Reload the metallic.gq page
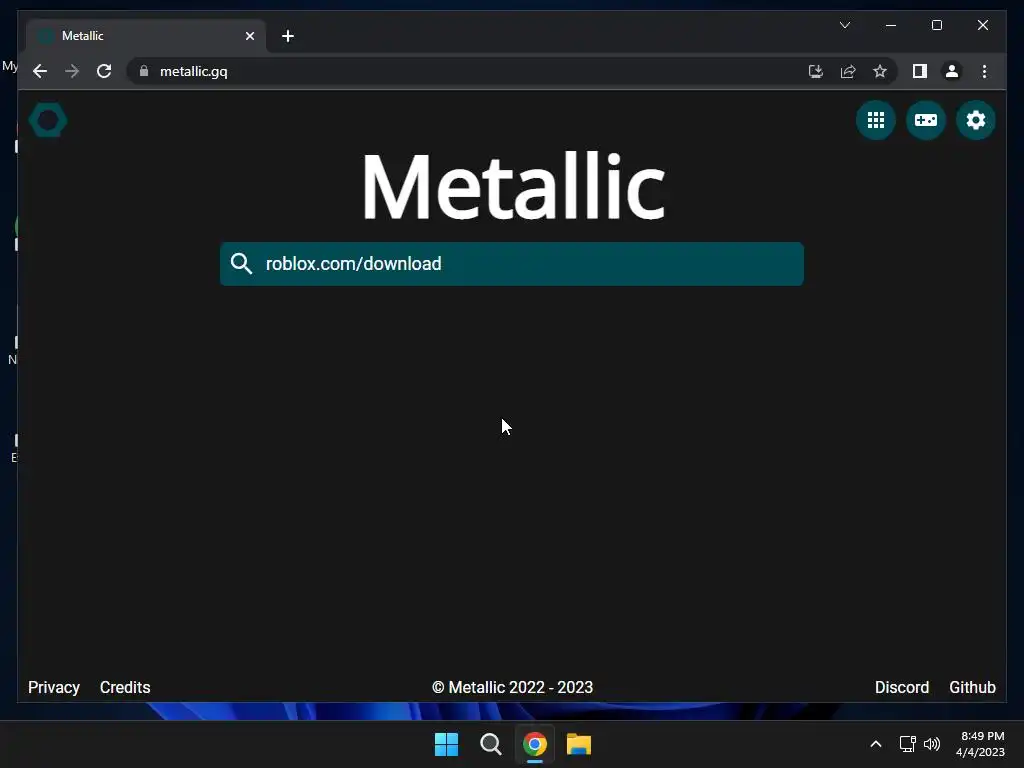The width and height of the screenshot is (1024, 768). (104, 71)
